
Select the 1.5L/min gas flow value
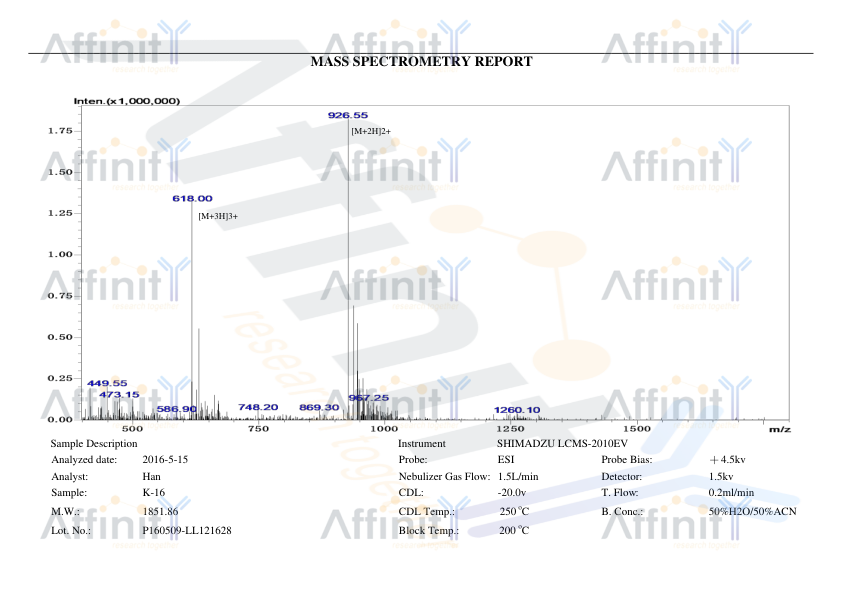[x=518, y=477]
